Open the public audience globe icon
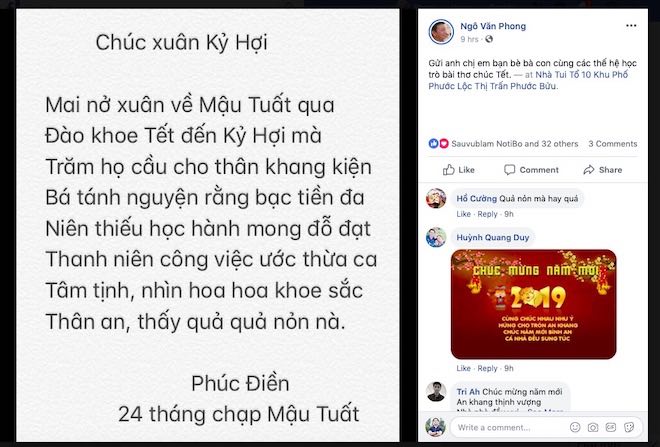Image resolution: width=660 pixels, height=447 pixels. pos(489,39)
